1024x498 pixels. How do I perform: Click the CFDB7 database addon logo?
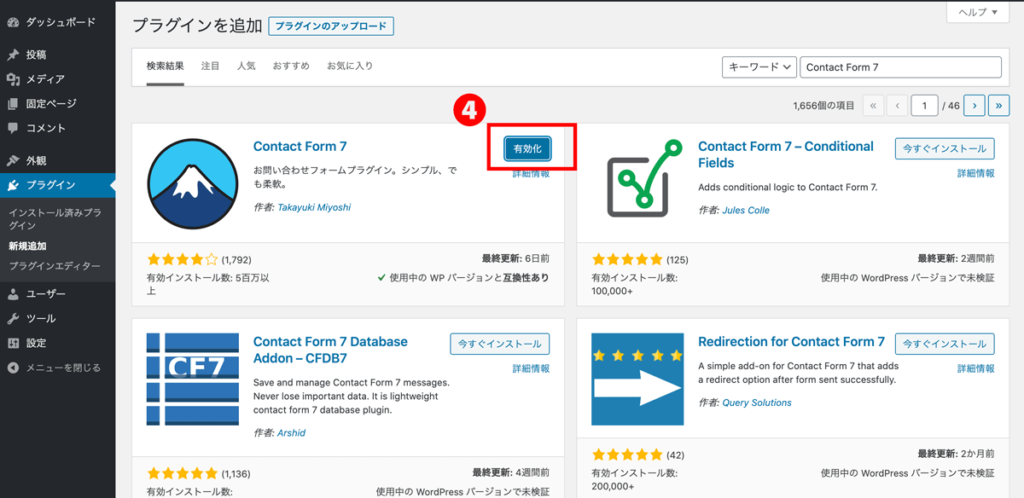193,379
